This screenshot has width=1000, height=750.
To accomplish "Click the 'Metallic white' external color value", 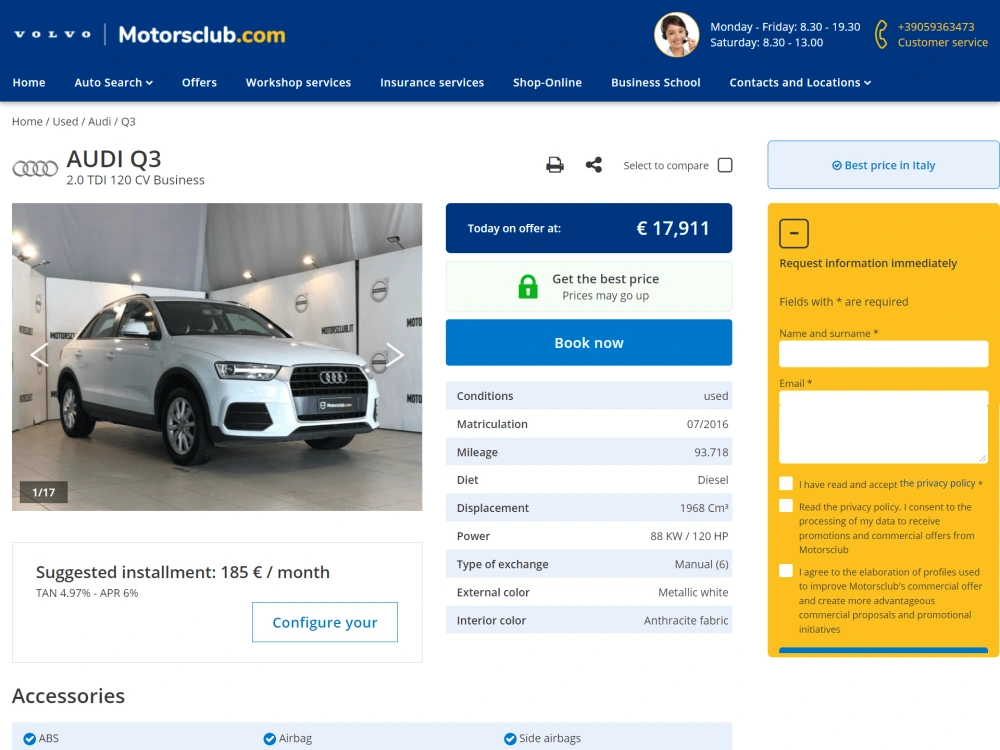I will click(693, 592).
